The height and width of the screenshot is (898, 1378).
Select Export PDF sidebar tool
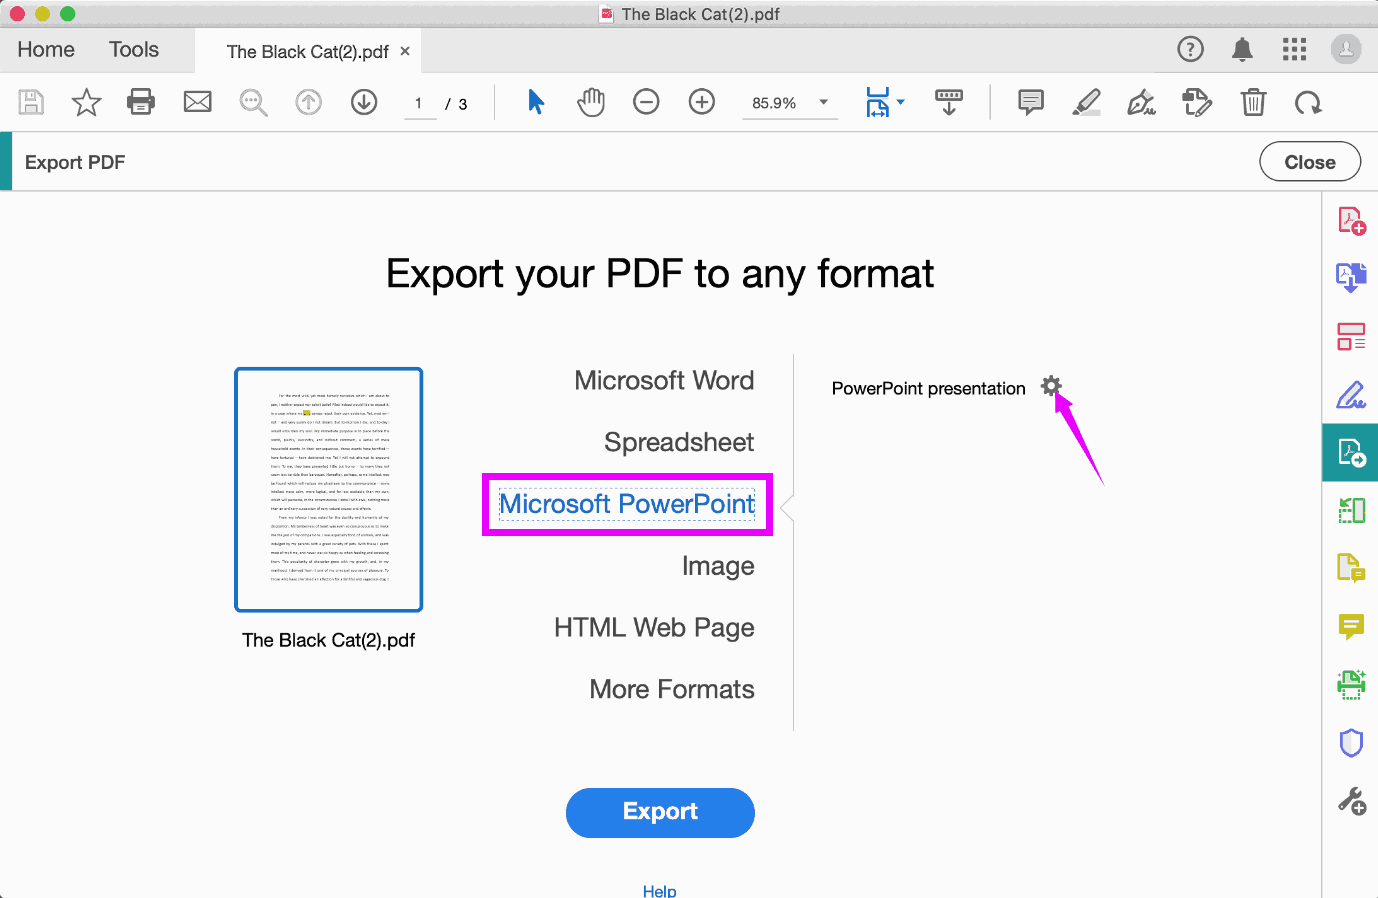point(1351,453)
